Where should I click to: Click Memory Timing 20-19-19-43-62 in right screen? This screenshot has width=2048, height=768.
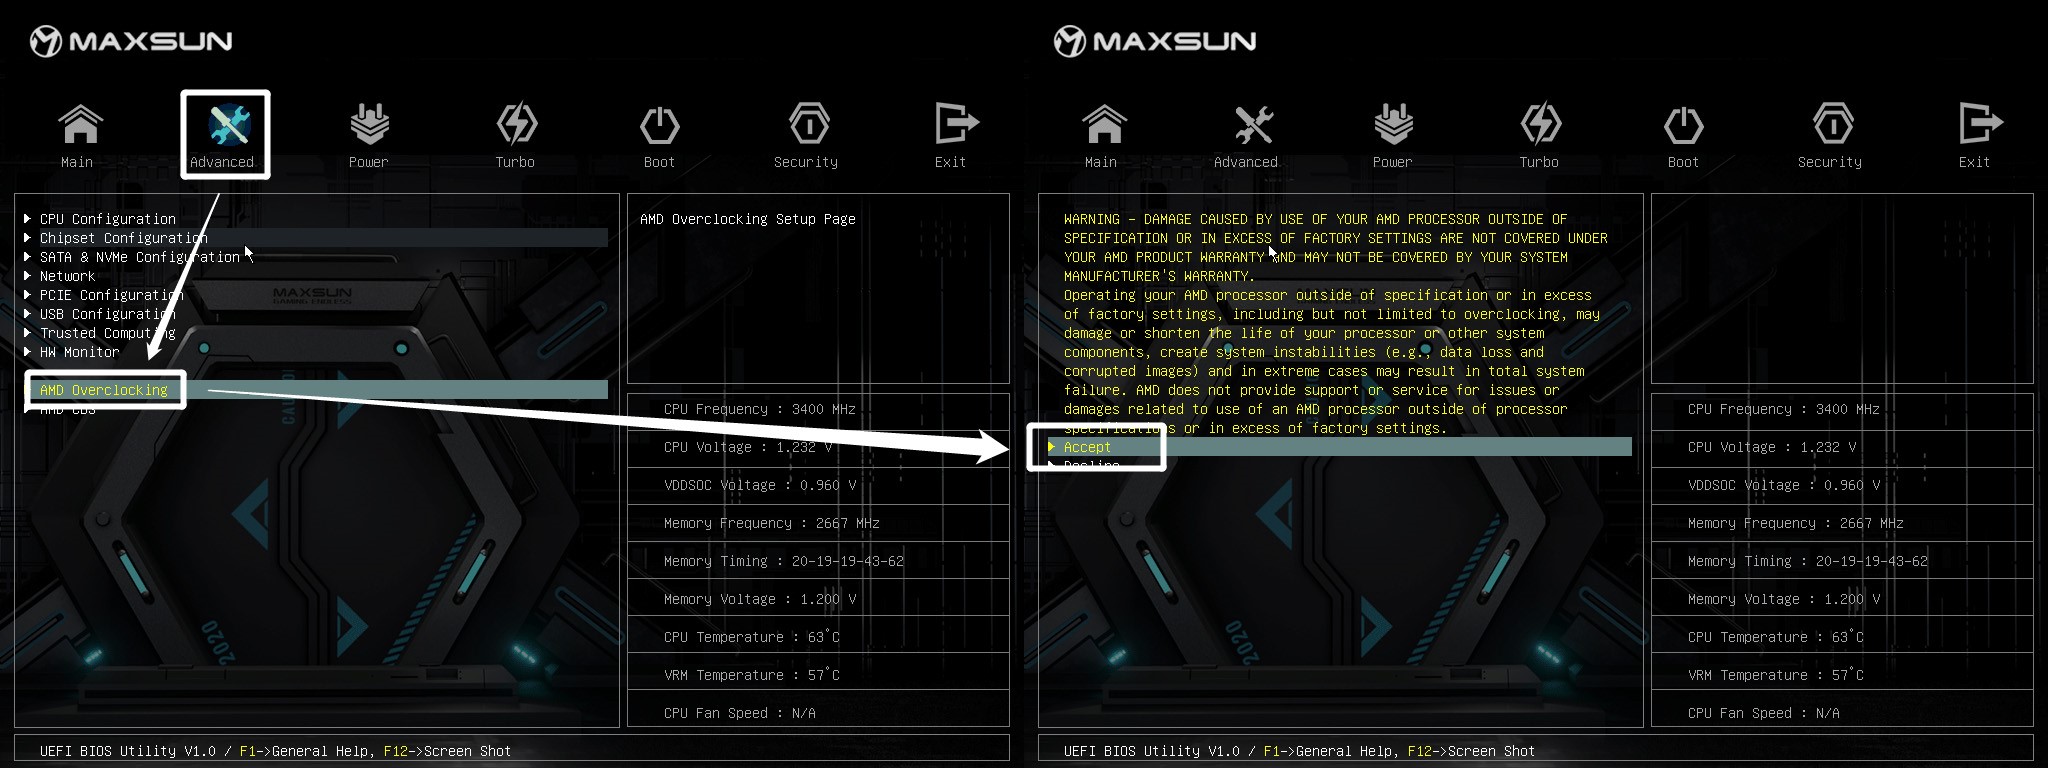(1808, 561)
